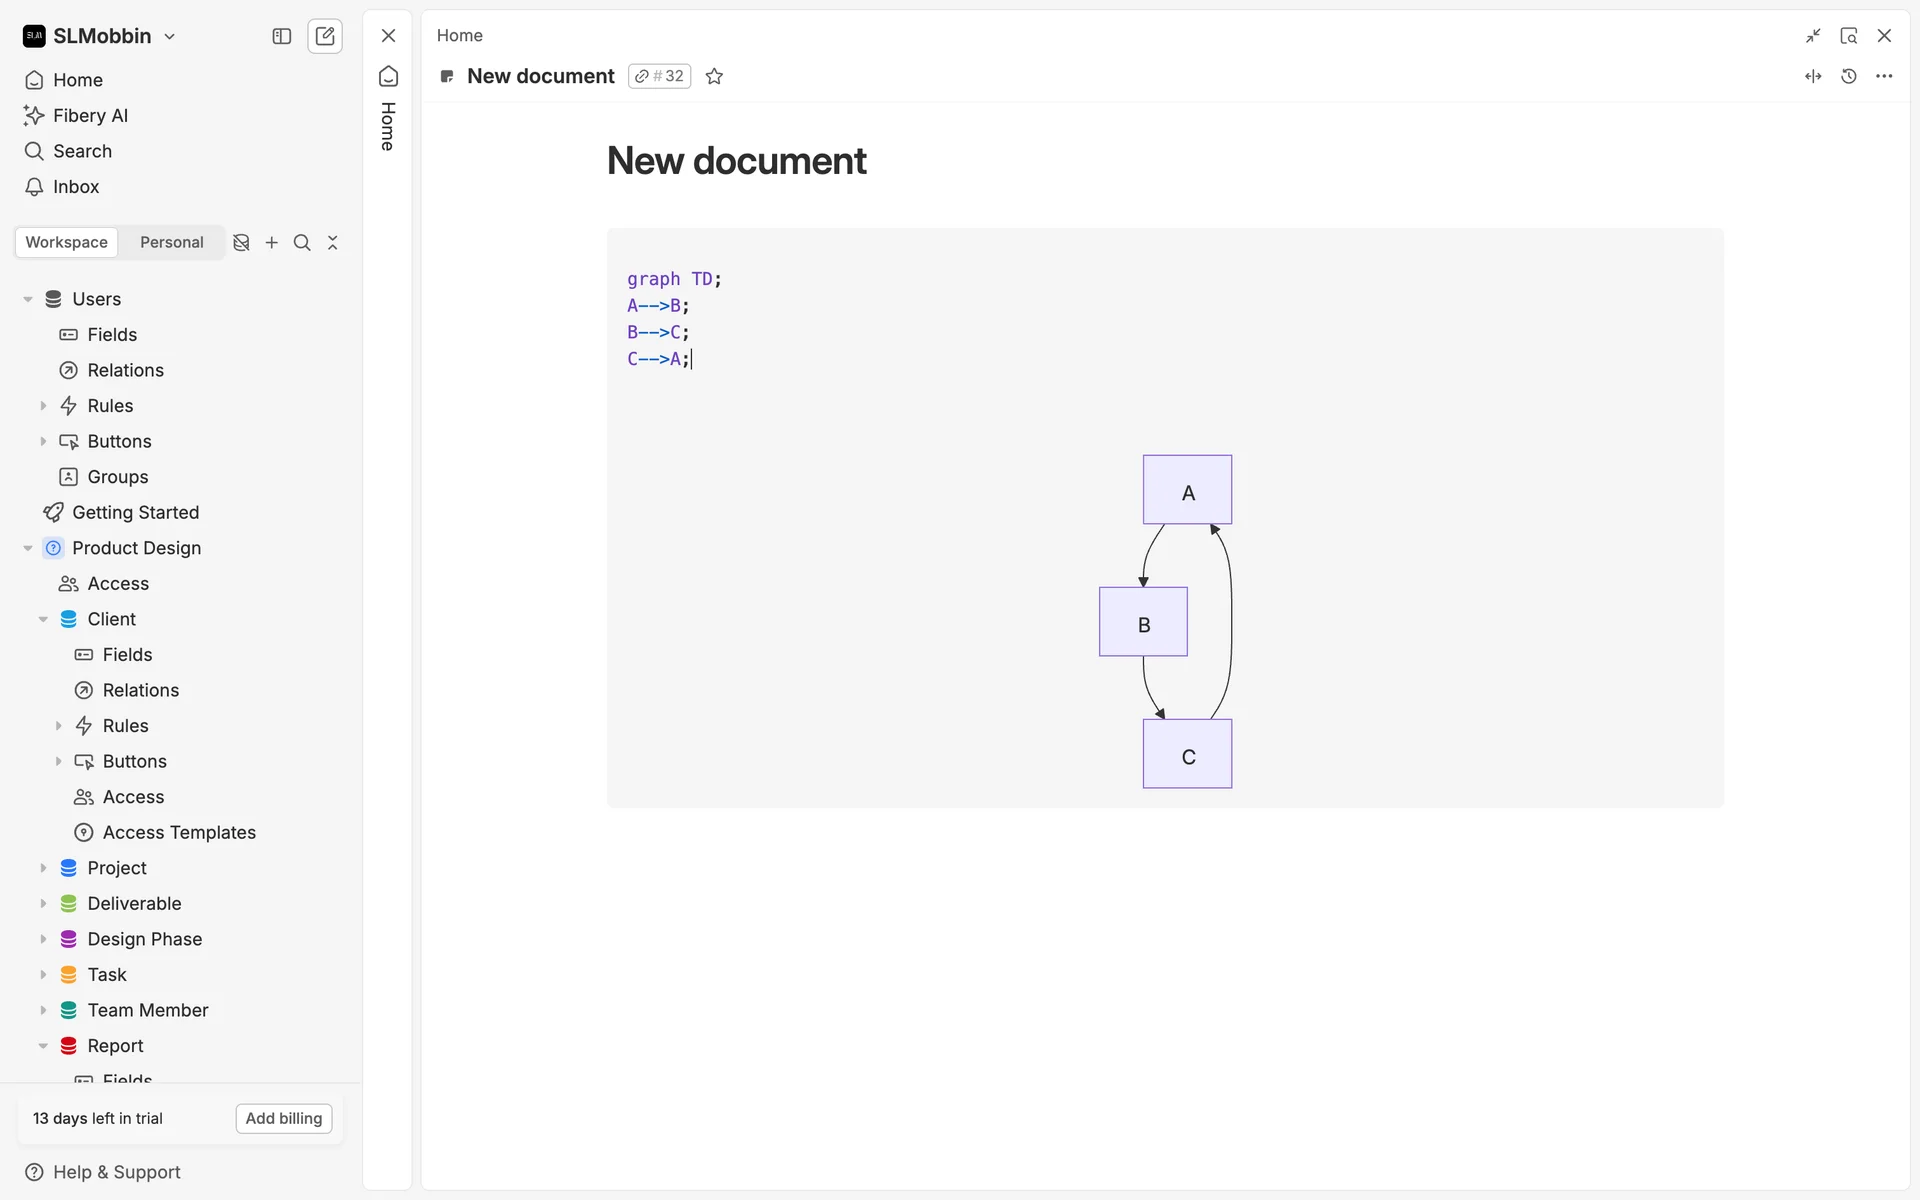Click the Add billing button
This screenshot has height=1200, width=1920.
[284, 1118]
